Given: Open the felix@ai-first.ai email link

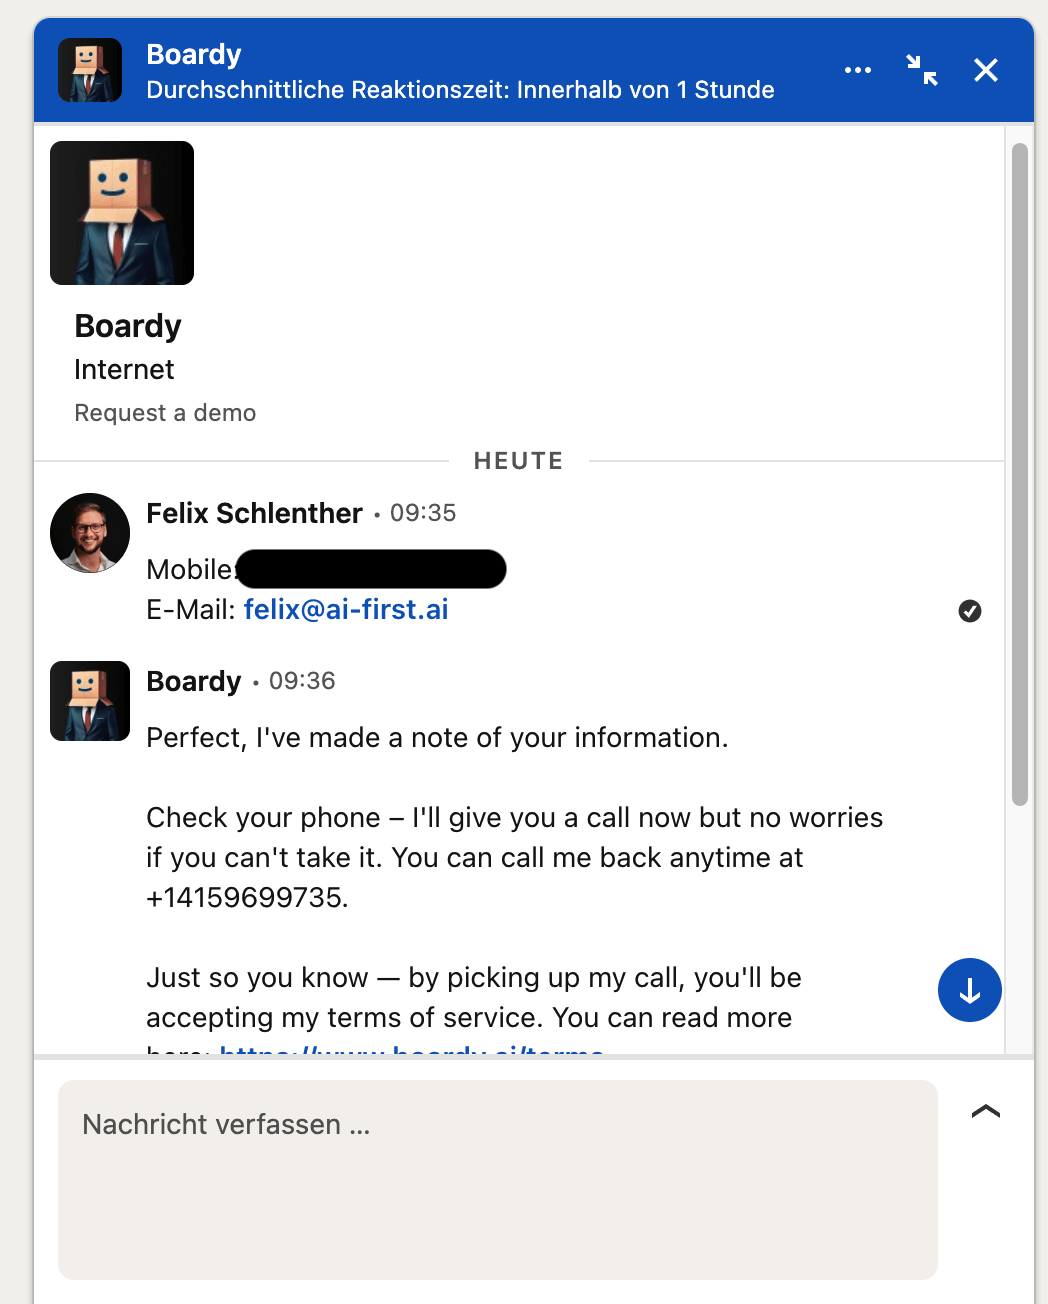Looking at the screenshot, I should (x=346, y=609).
